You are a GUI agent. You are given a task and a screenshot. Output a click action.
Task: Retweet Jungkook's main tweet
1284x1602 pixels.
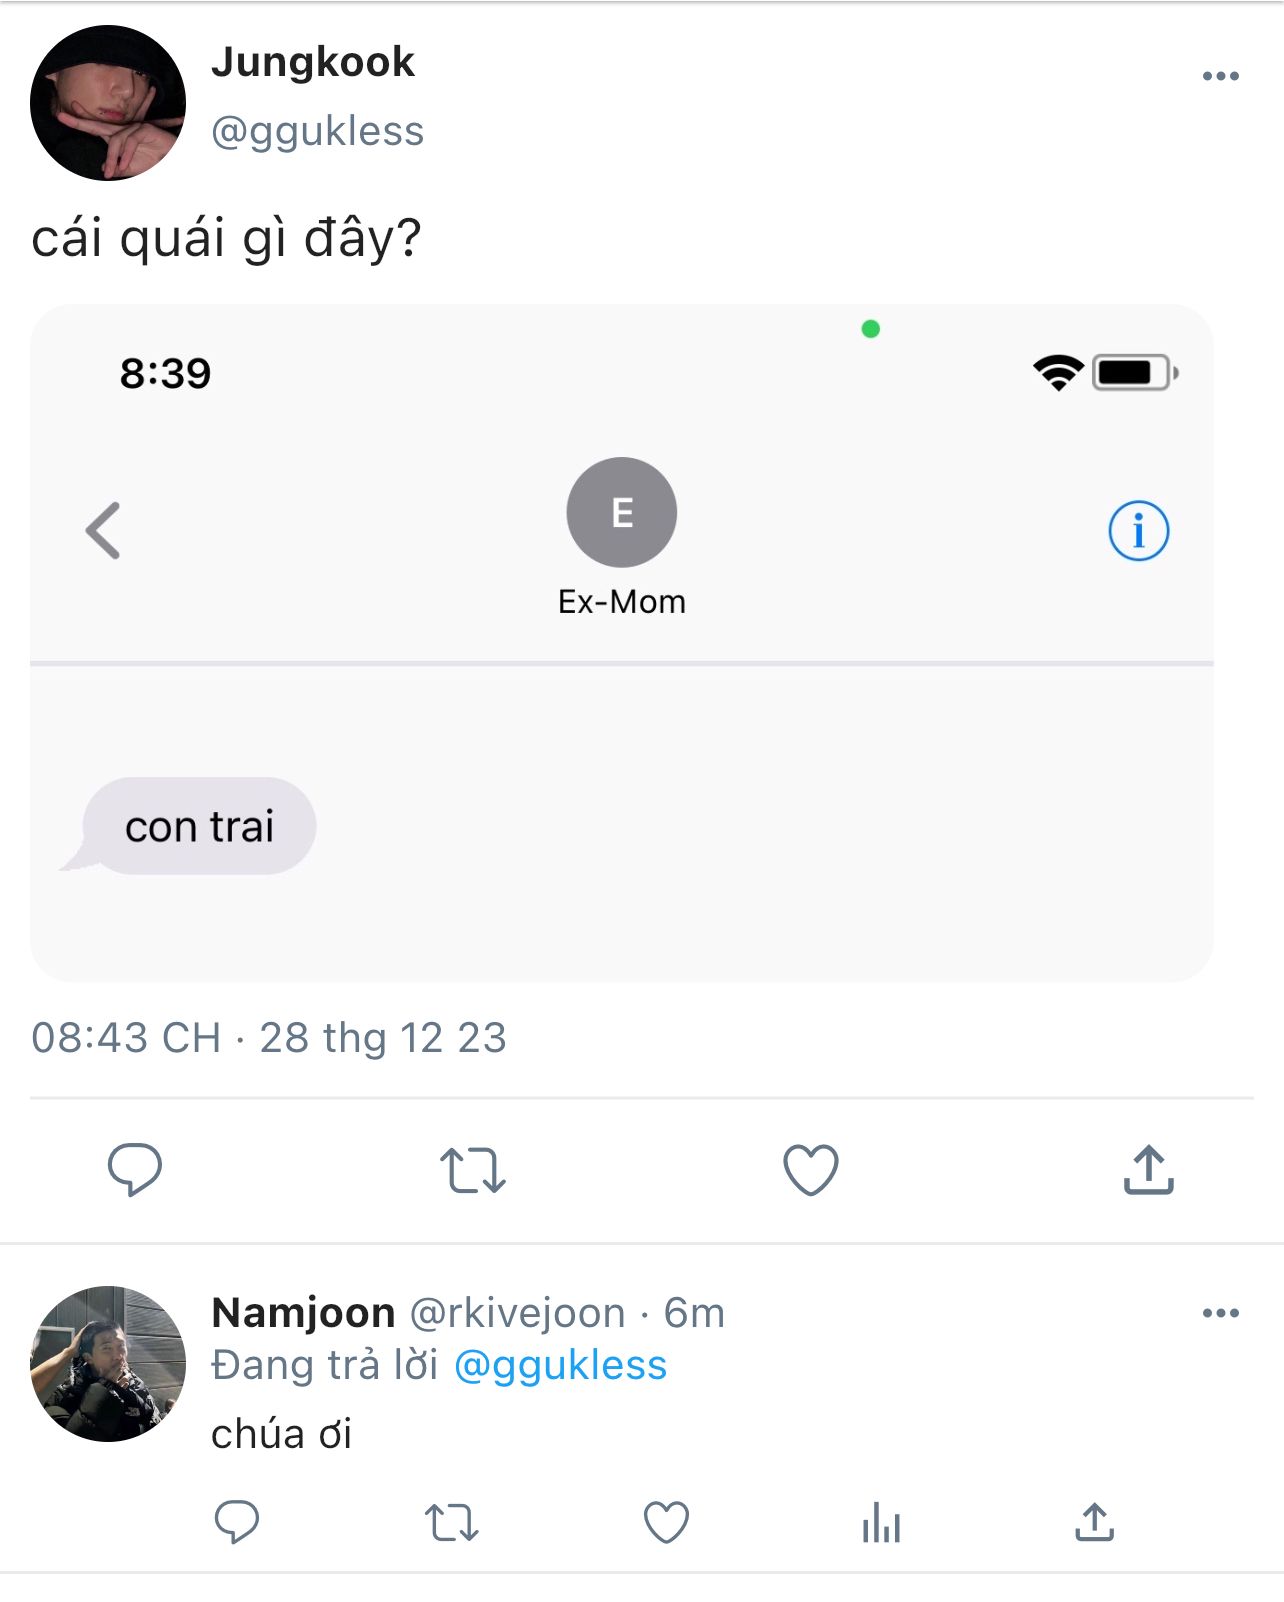(472, 1170)
